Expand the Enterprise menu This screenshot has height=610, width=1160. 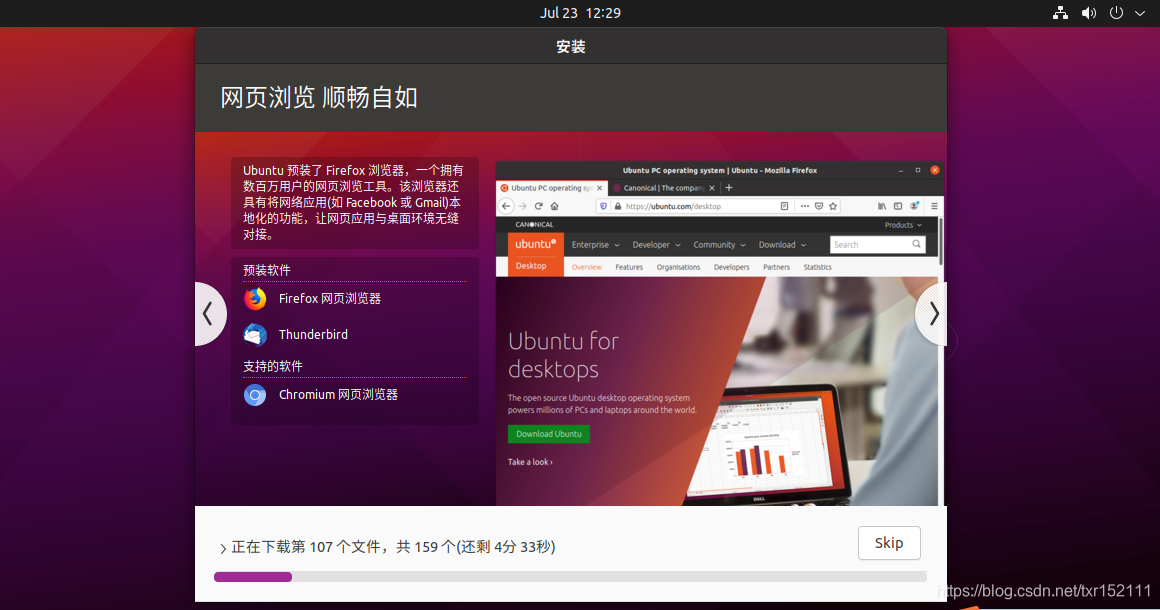596,245
